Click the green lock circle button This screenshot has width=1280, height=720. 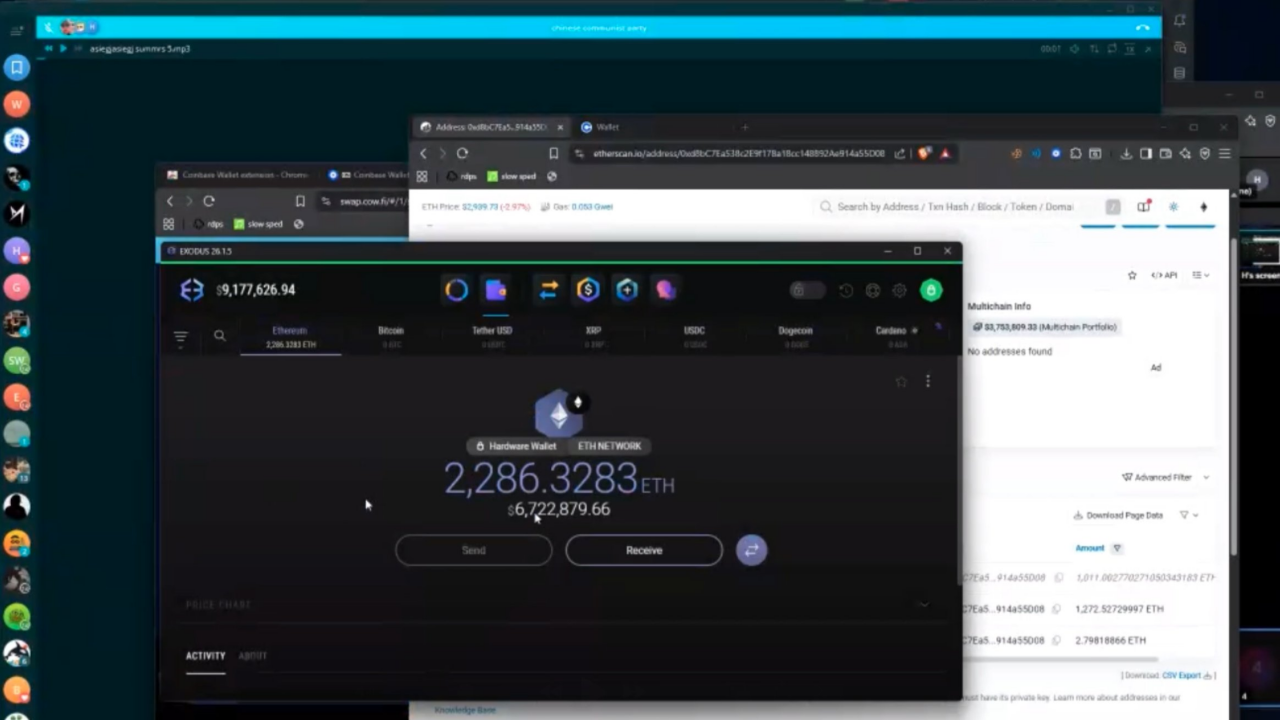931,290
